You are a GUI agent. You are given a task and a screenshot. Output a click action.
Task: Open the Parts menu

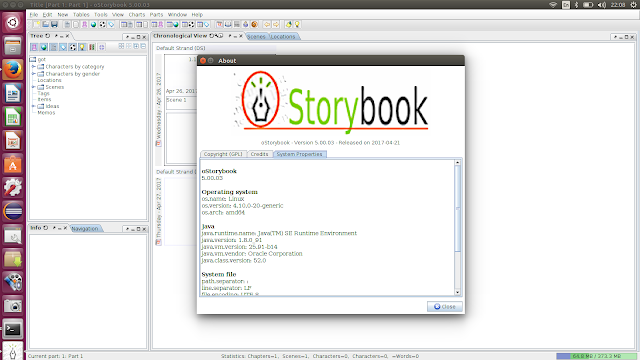coord(156,15)
